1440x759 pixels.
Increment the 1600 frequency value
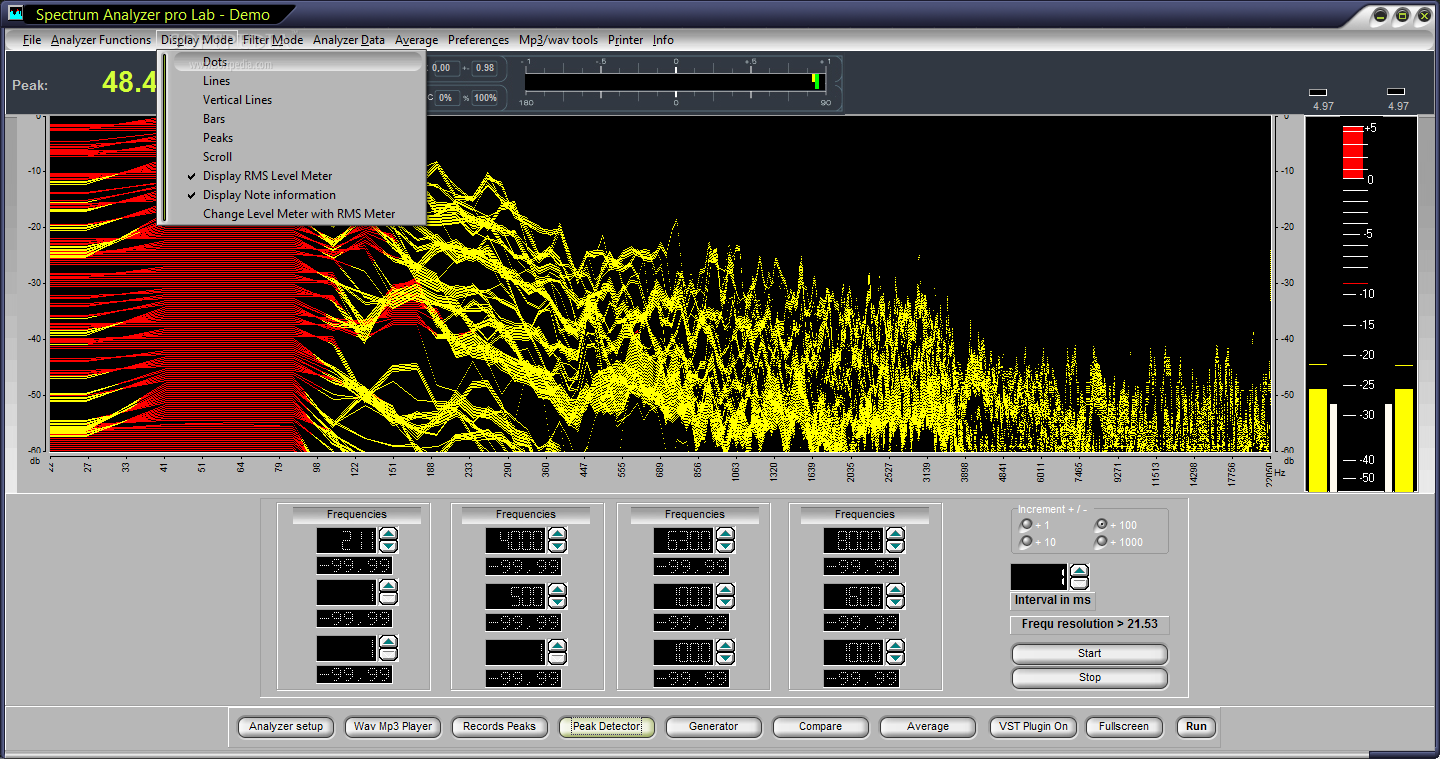(895, 590)
